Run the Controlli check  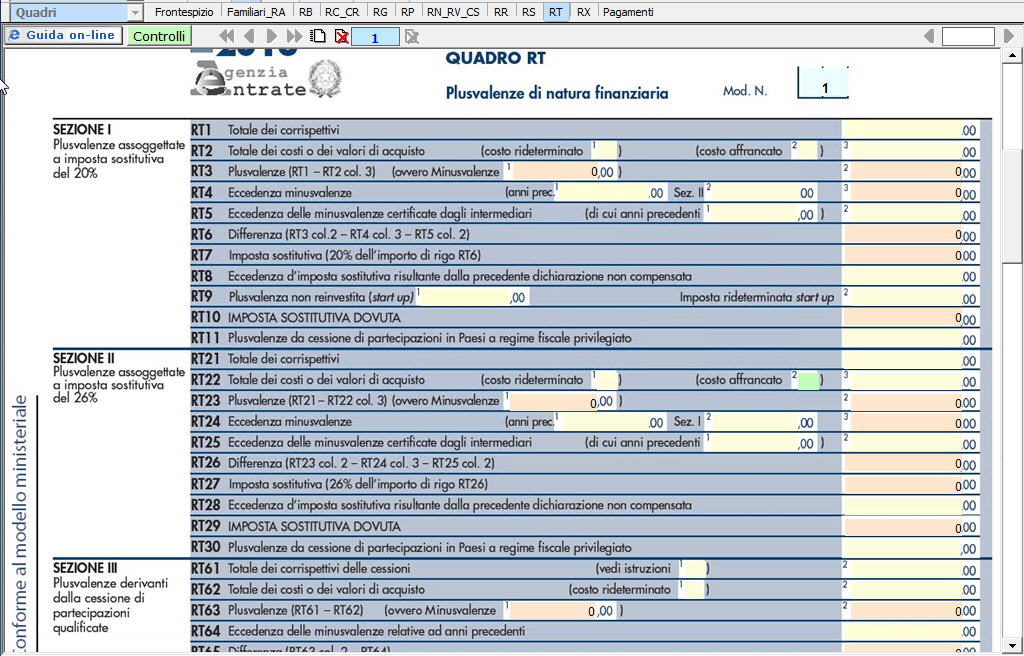pyautogui.click(x=159, y=36)
